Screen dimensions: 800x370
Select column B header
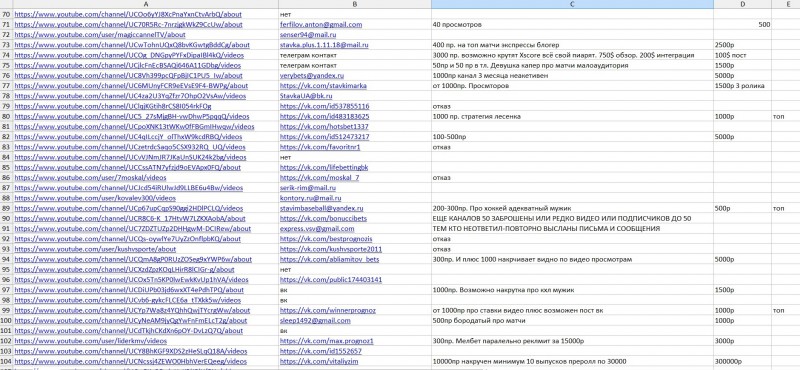point(355,4)
